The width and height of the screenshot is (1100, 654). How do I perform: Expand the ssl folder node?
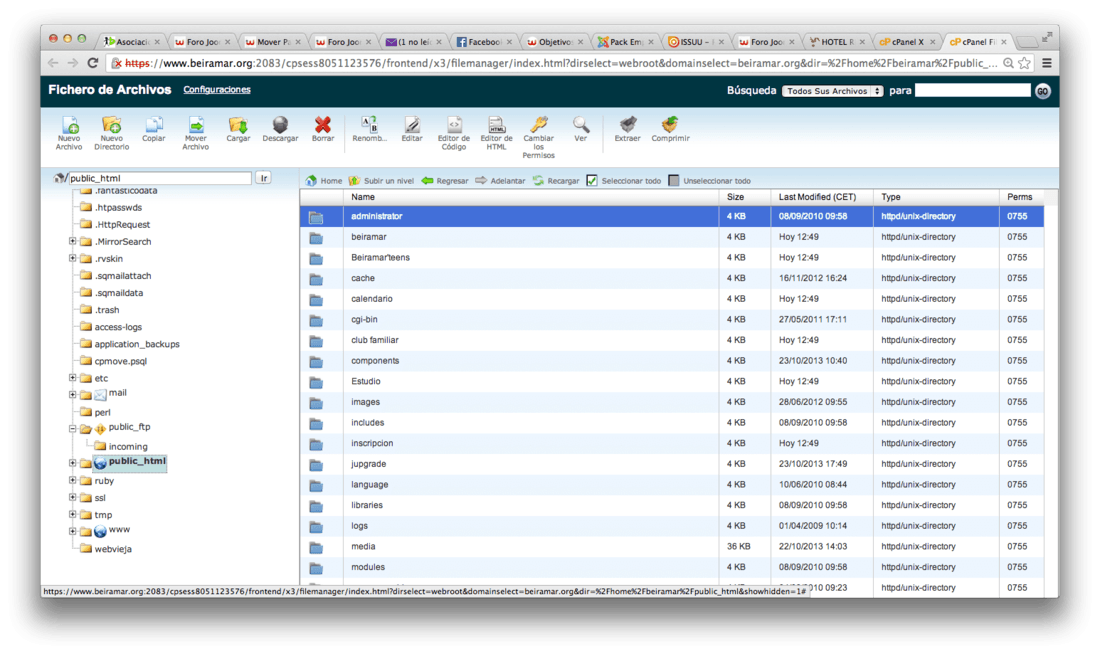(72, 497)
